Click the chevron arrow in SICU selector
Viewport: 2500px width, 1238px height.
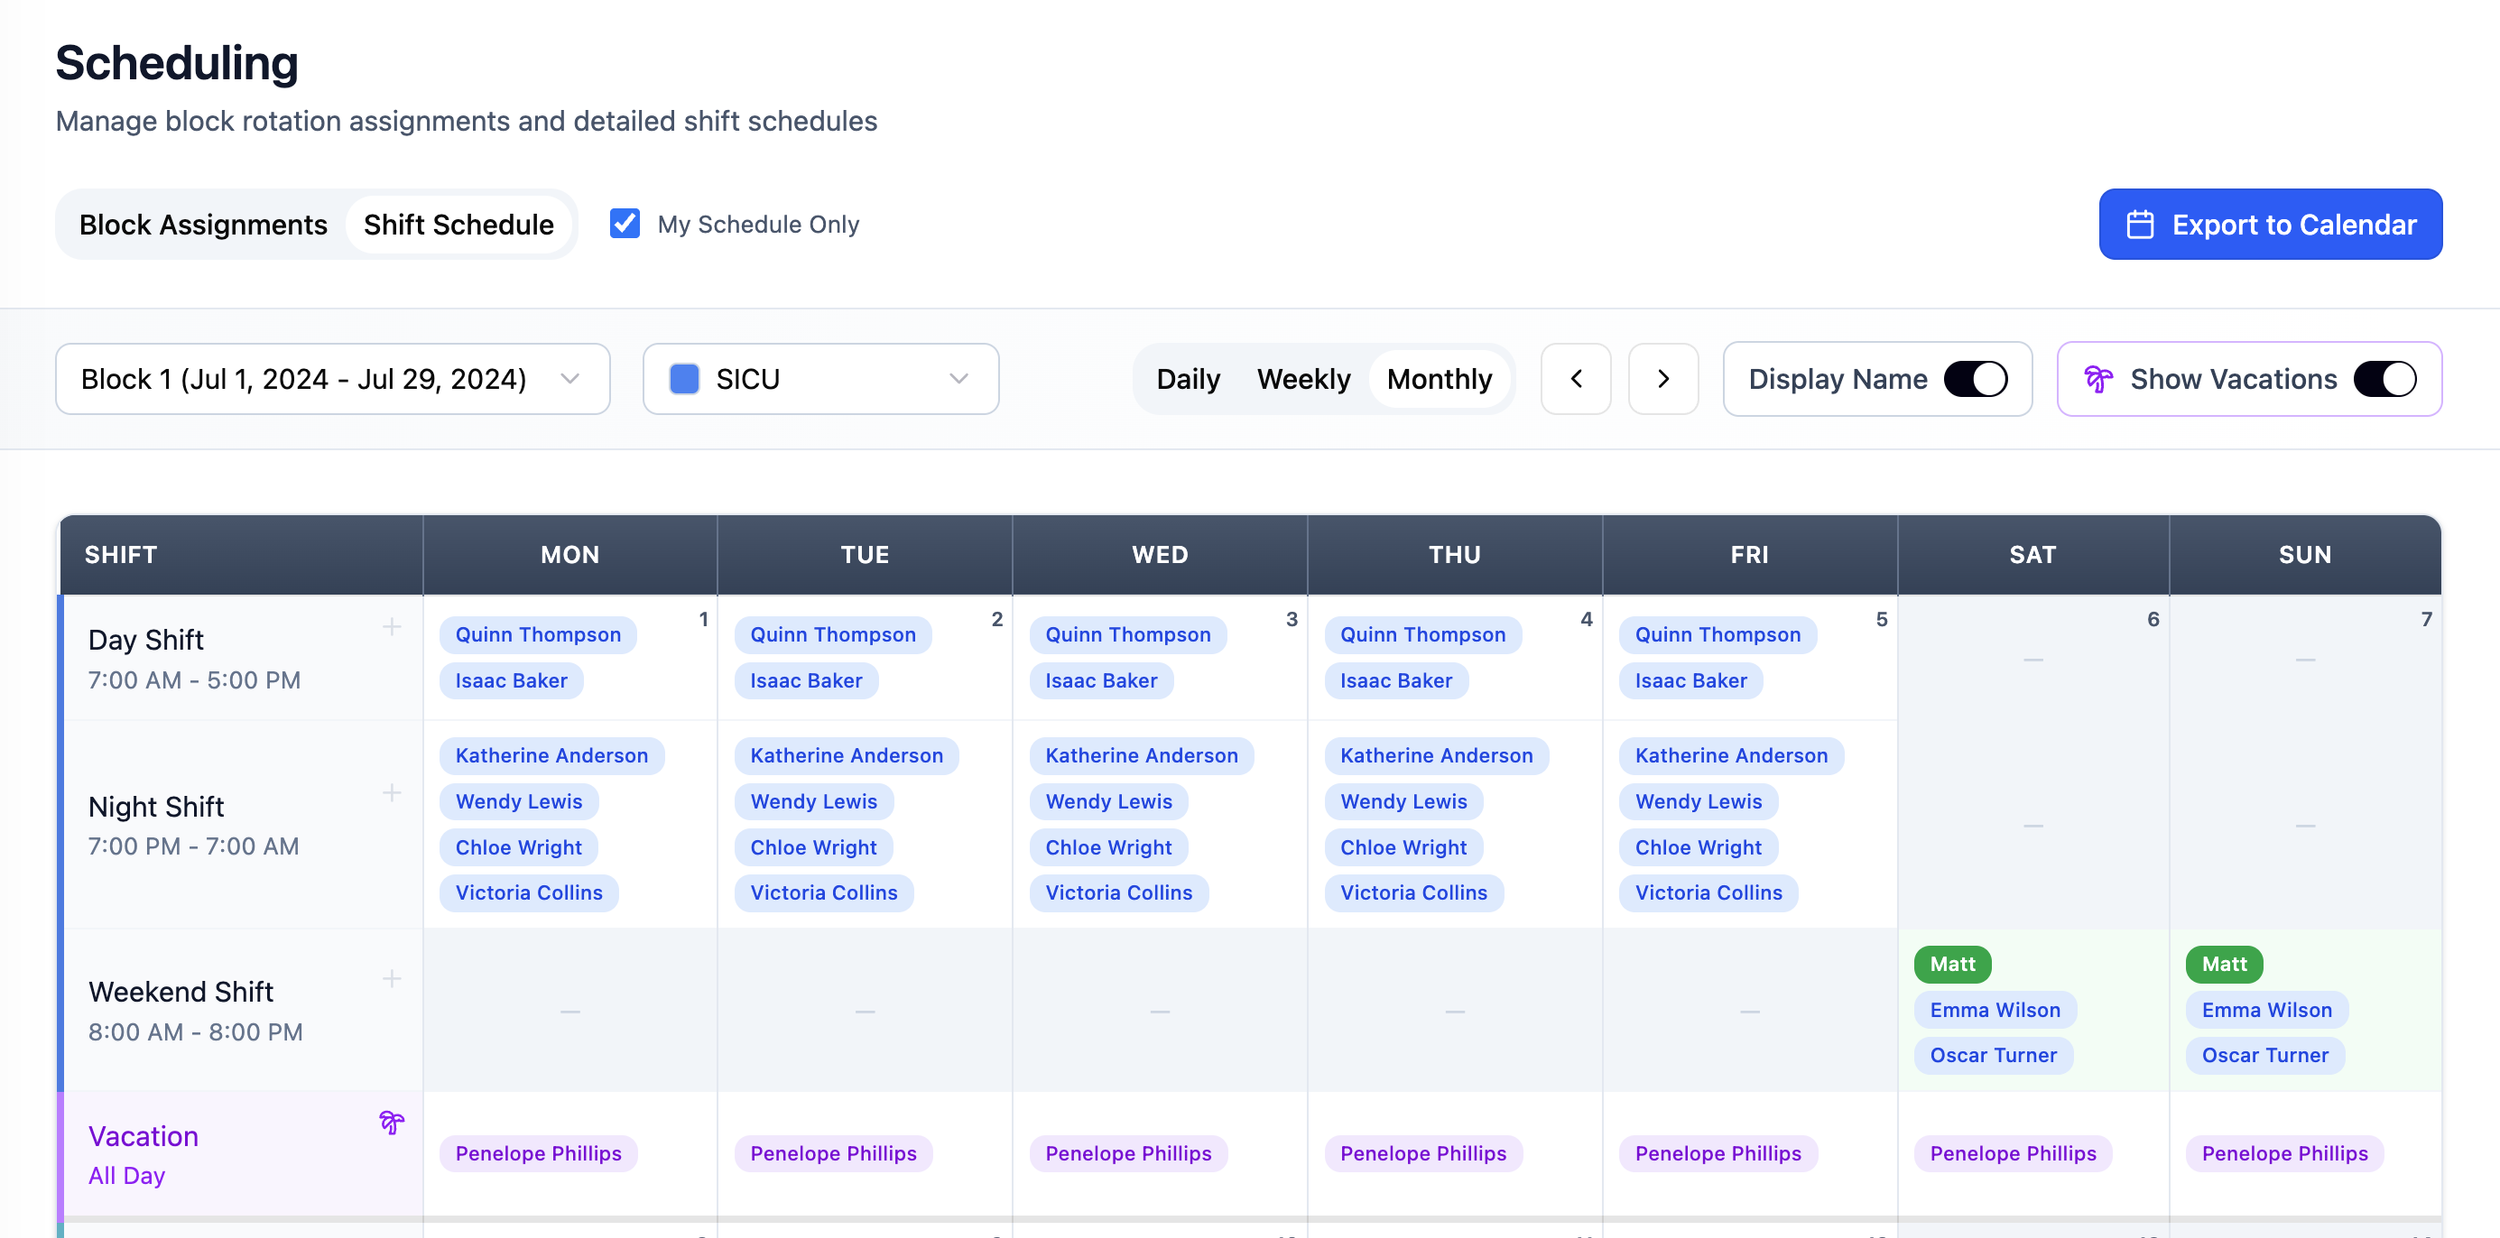(958, 379)
